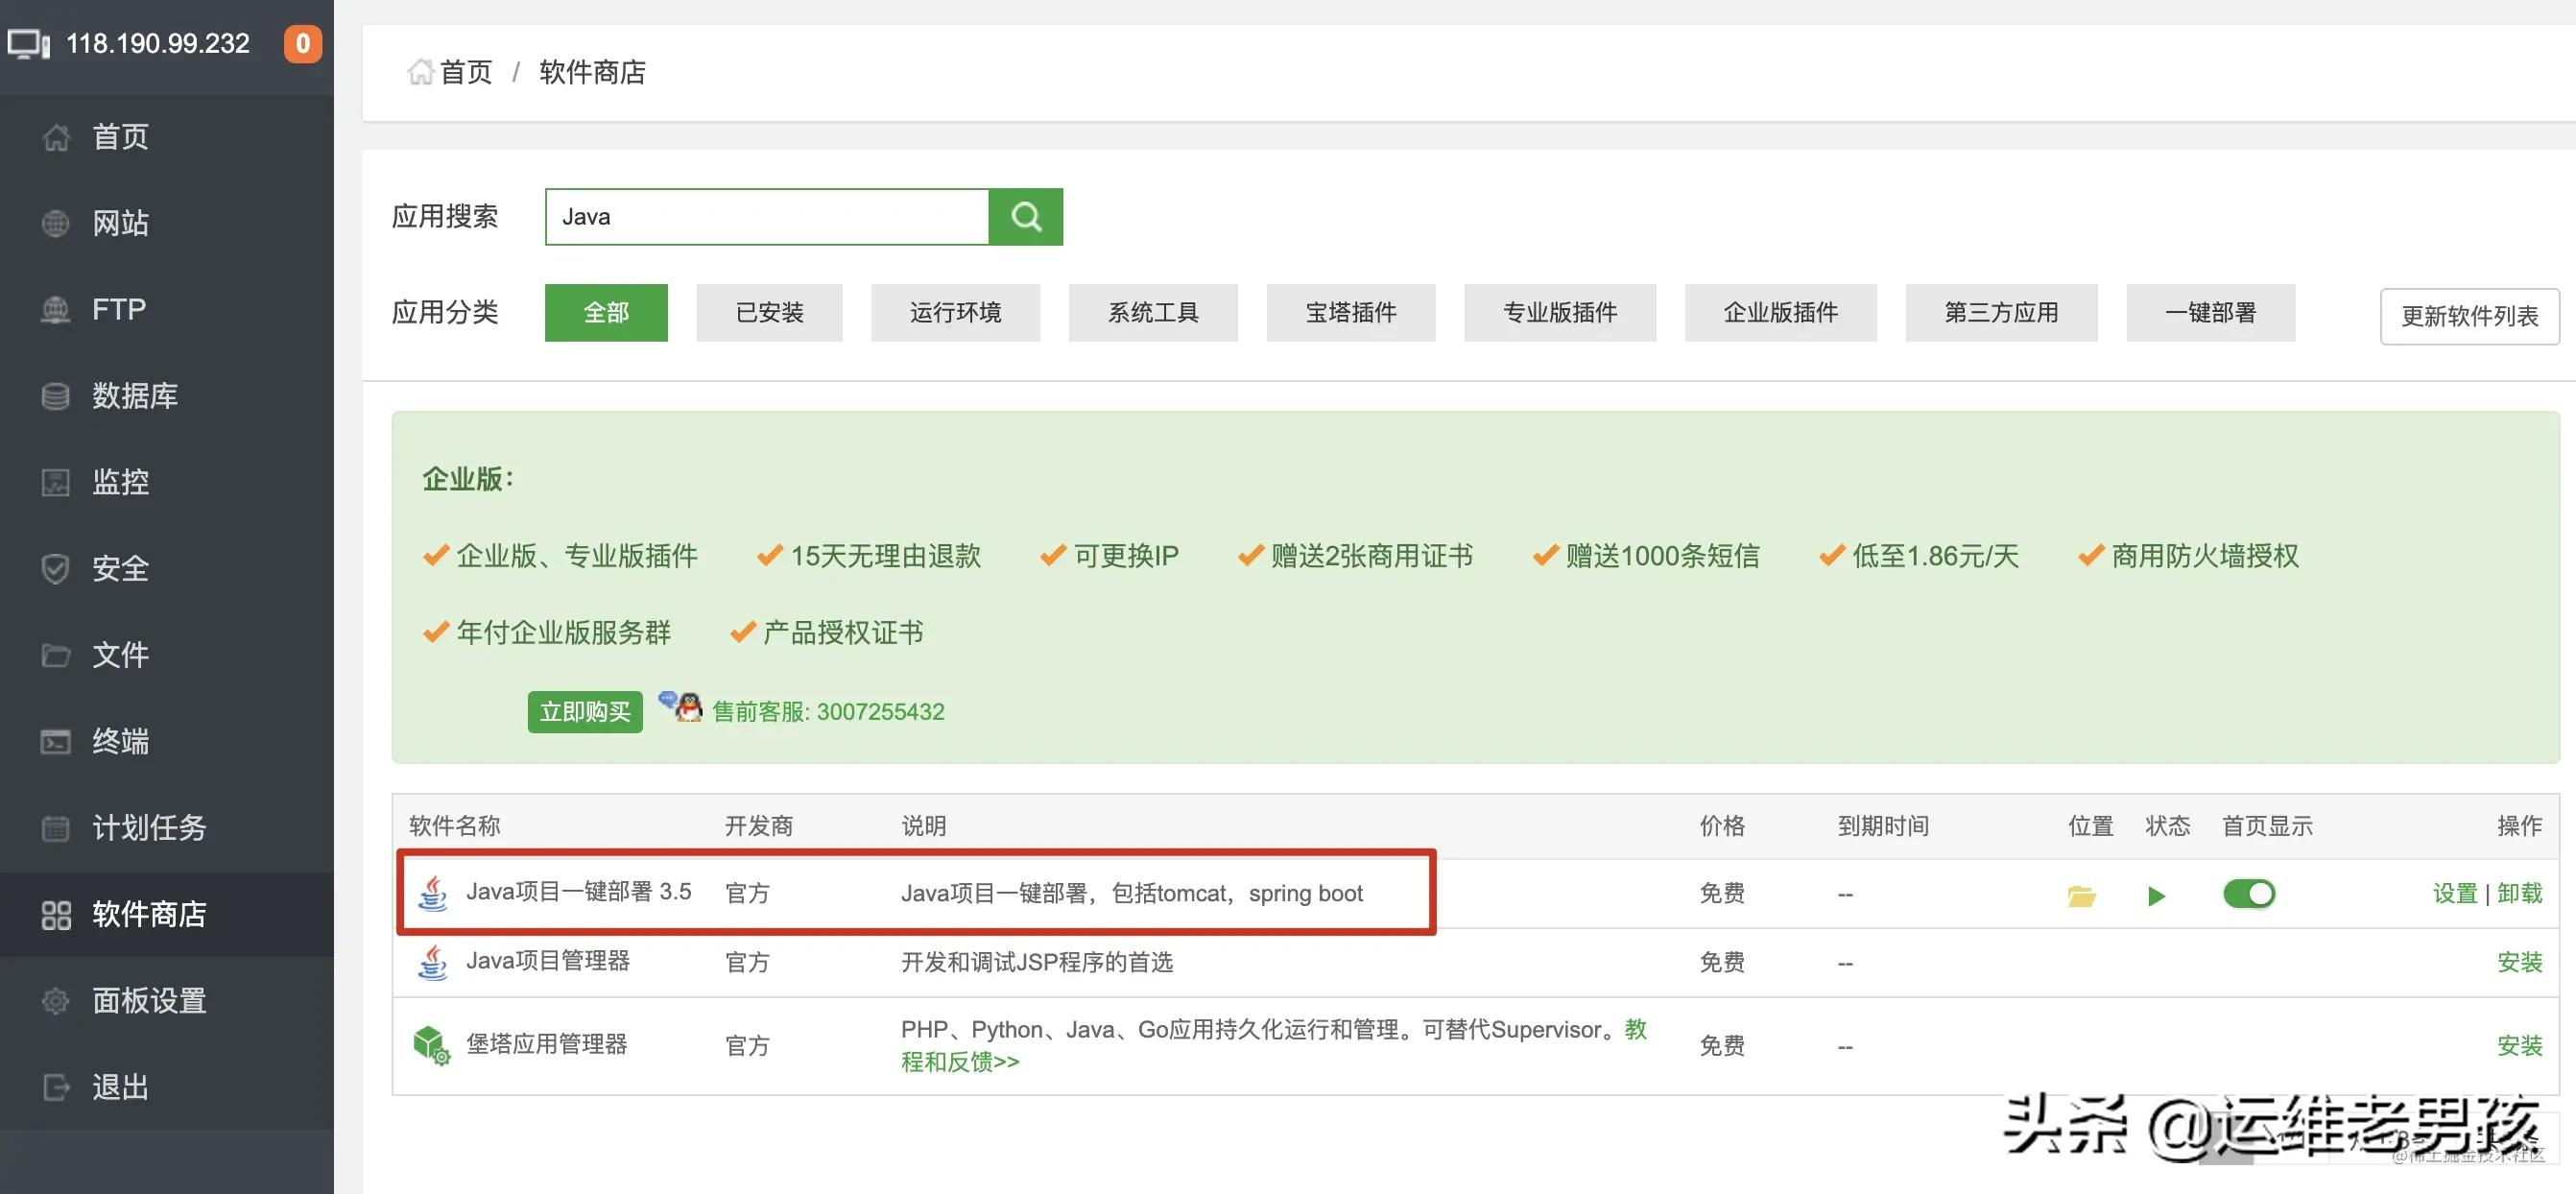Select the FTP sidebar icon
The image size is (2576, 1194).
click(x=117, y=308)
